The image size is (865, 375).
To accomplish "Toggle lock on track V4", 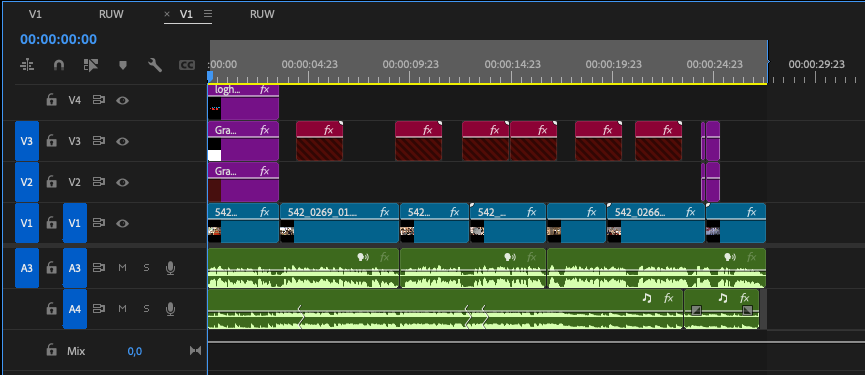I will tap(51, 100).
